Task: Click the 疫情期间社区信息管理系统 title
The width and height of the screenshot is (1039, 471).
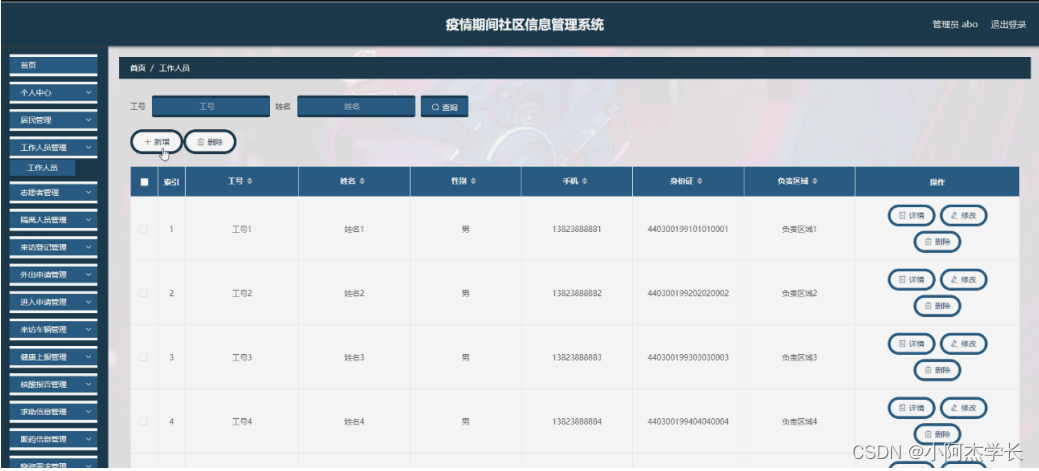Action: (x=525, y=25)
